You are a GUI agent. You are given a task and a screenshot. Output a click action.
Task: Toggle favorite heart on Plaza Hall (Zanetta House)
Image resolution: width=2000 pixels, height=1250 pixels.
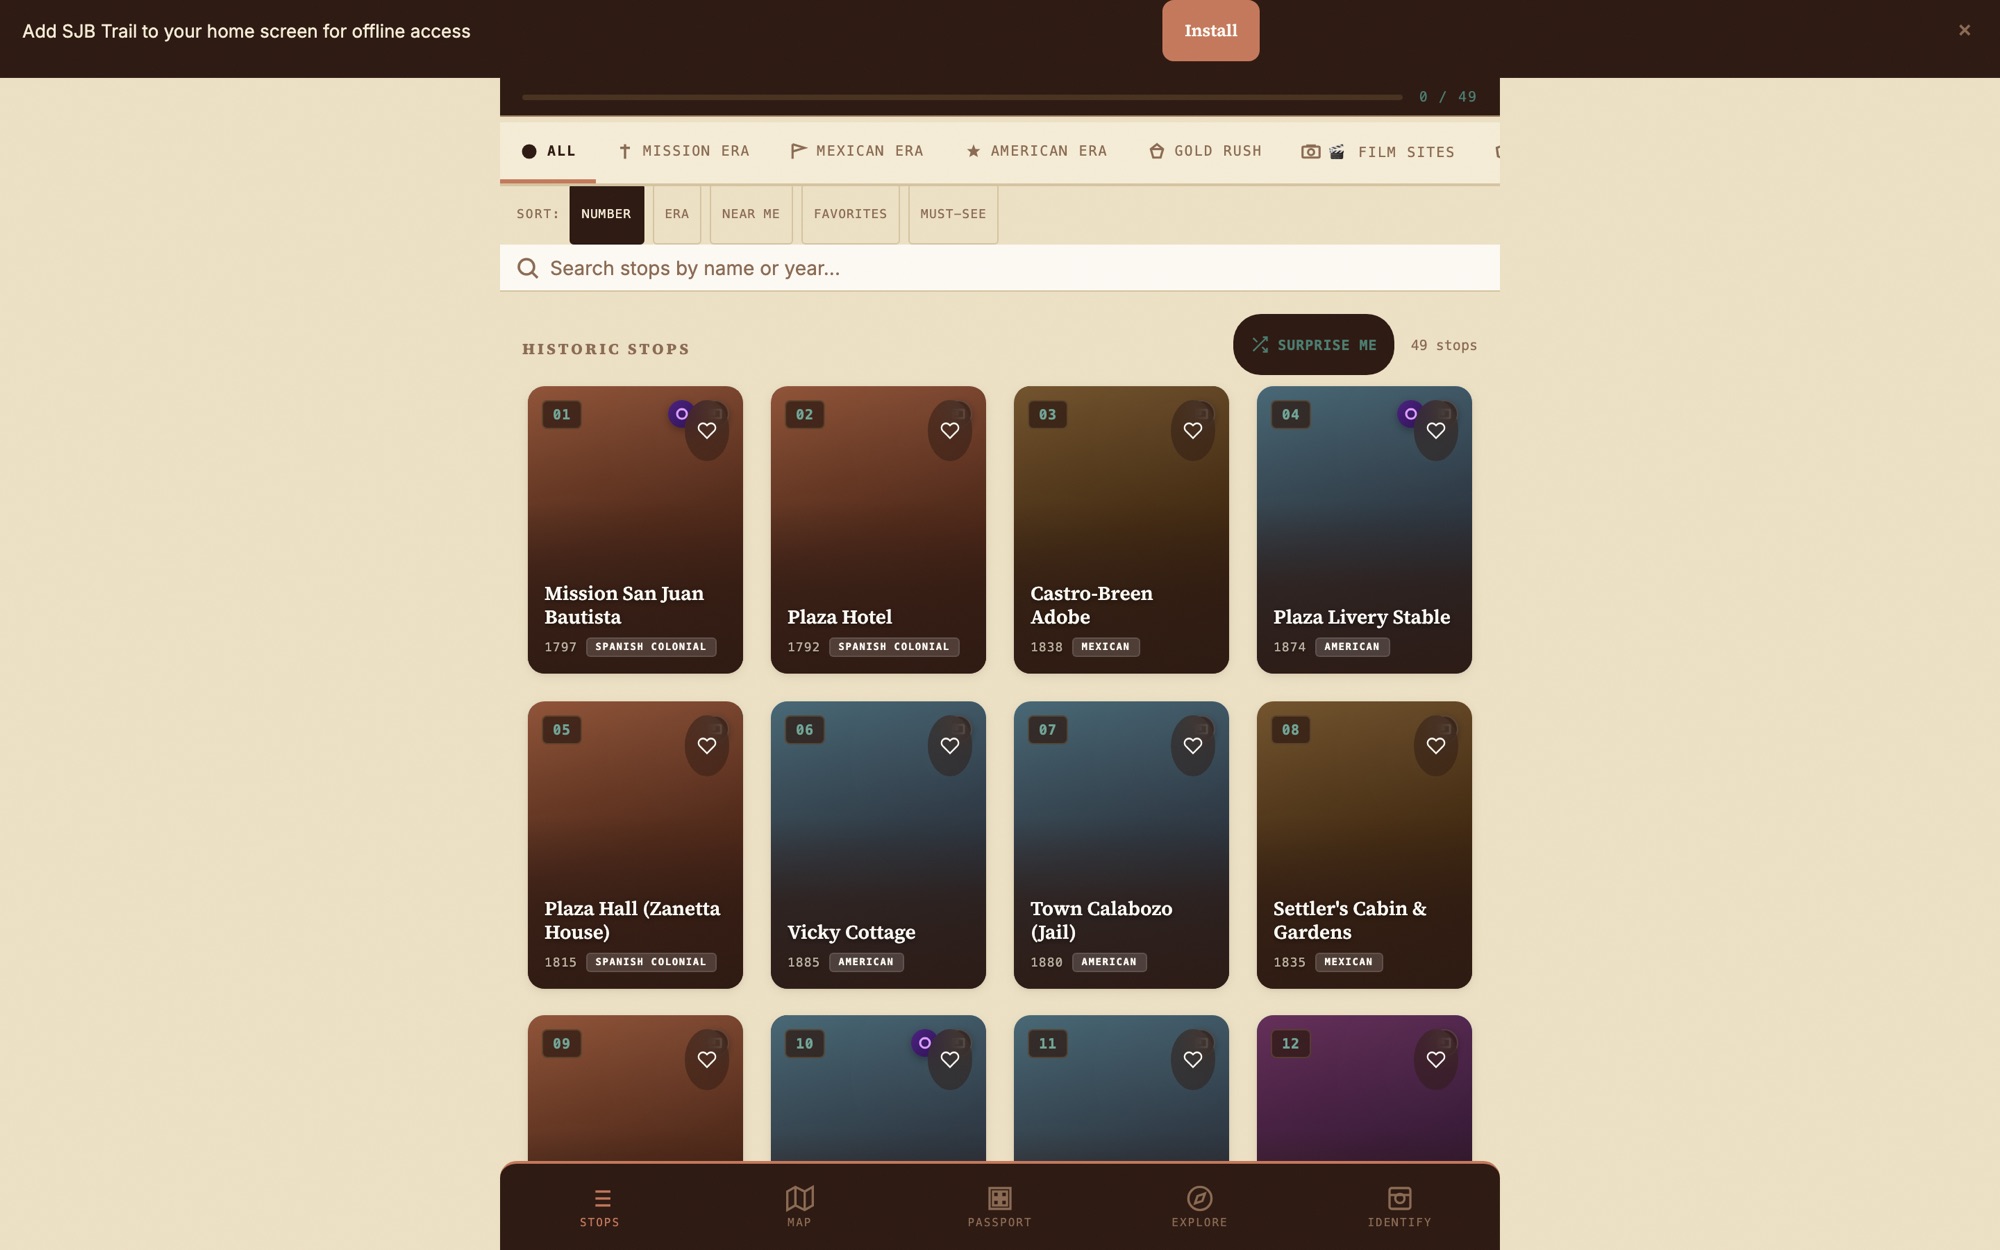pos(707,746)
